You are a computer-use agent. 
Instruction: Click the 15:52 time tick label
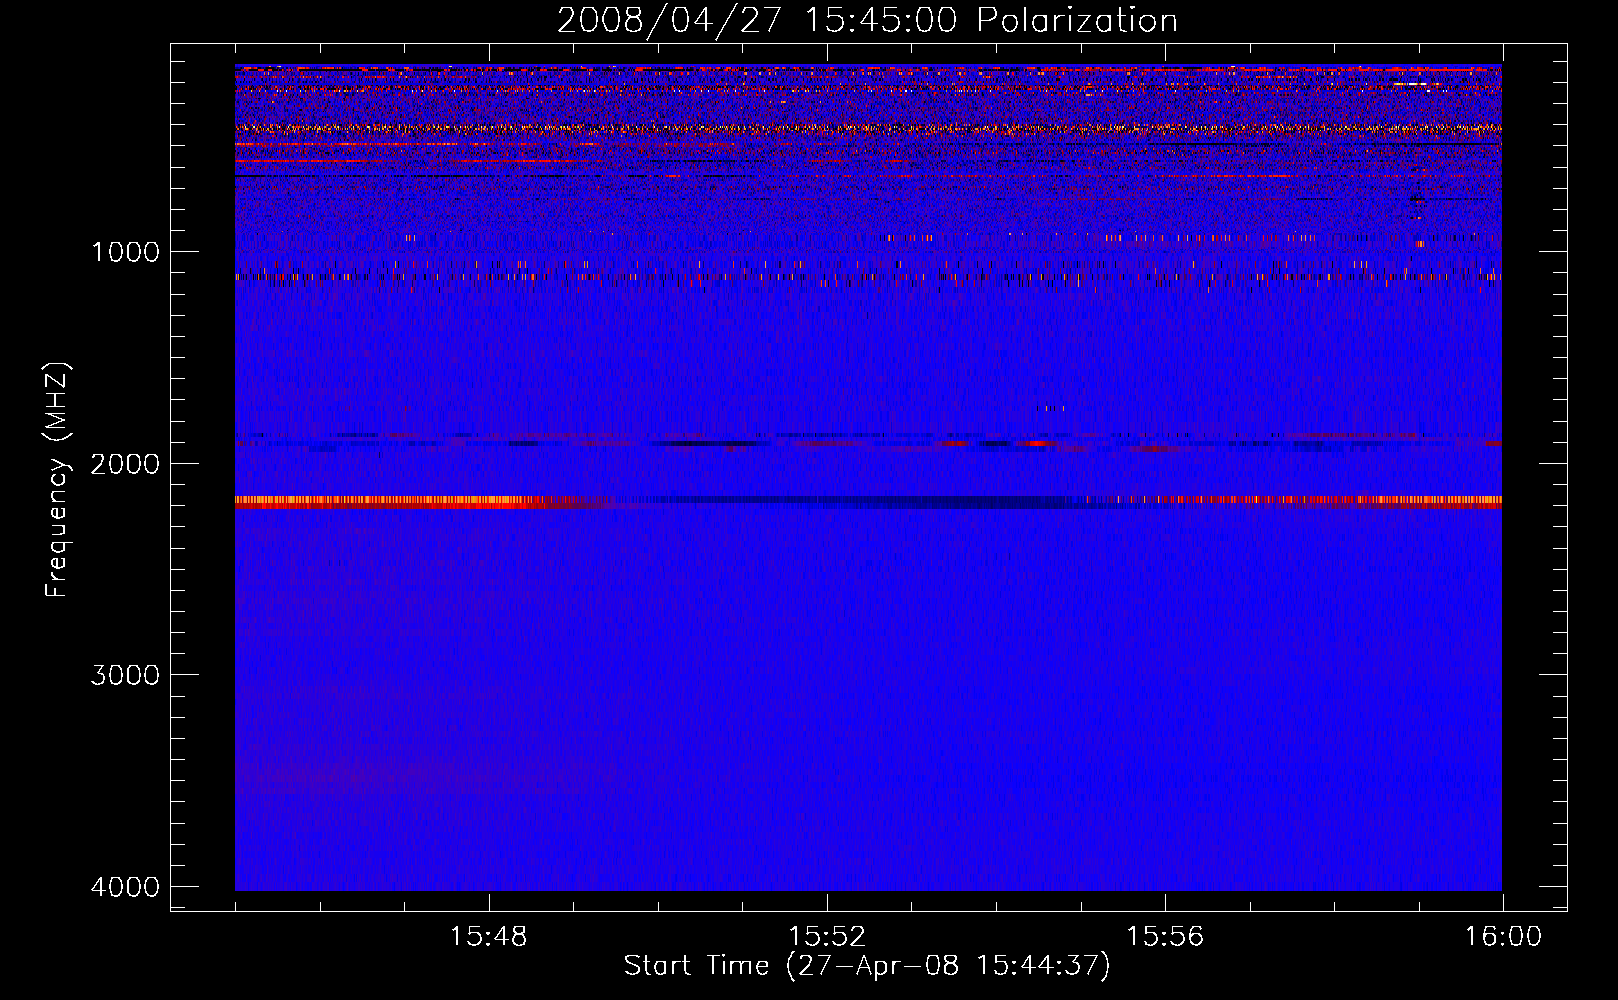827,937
